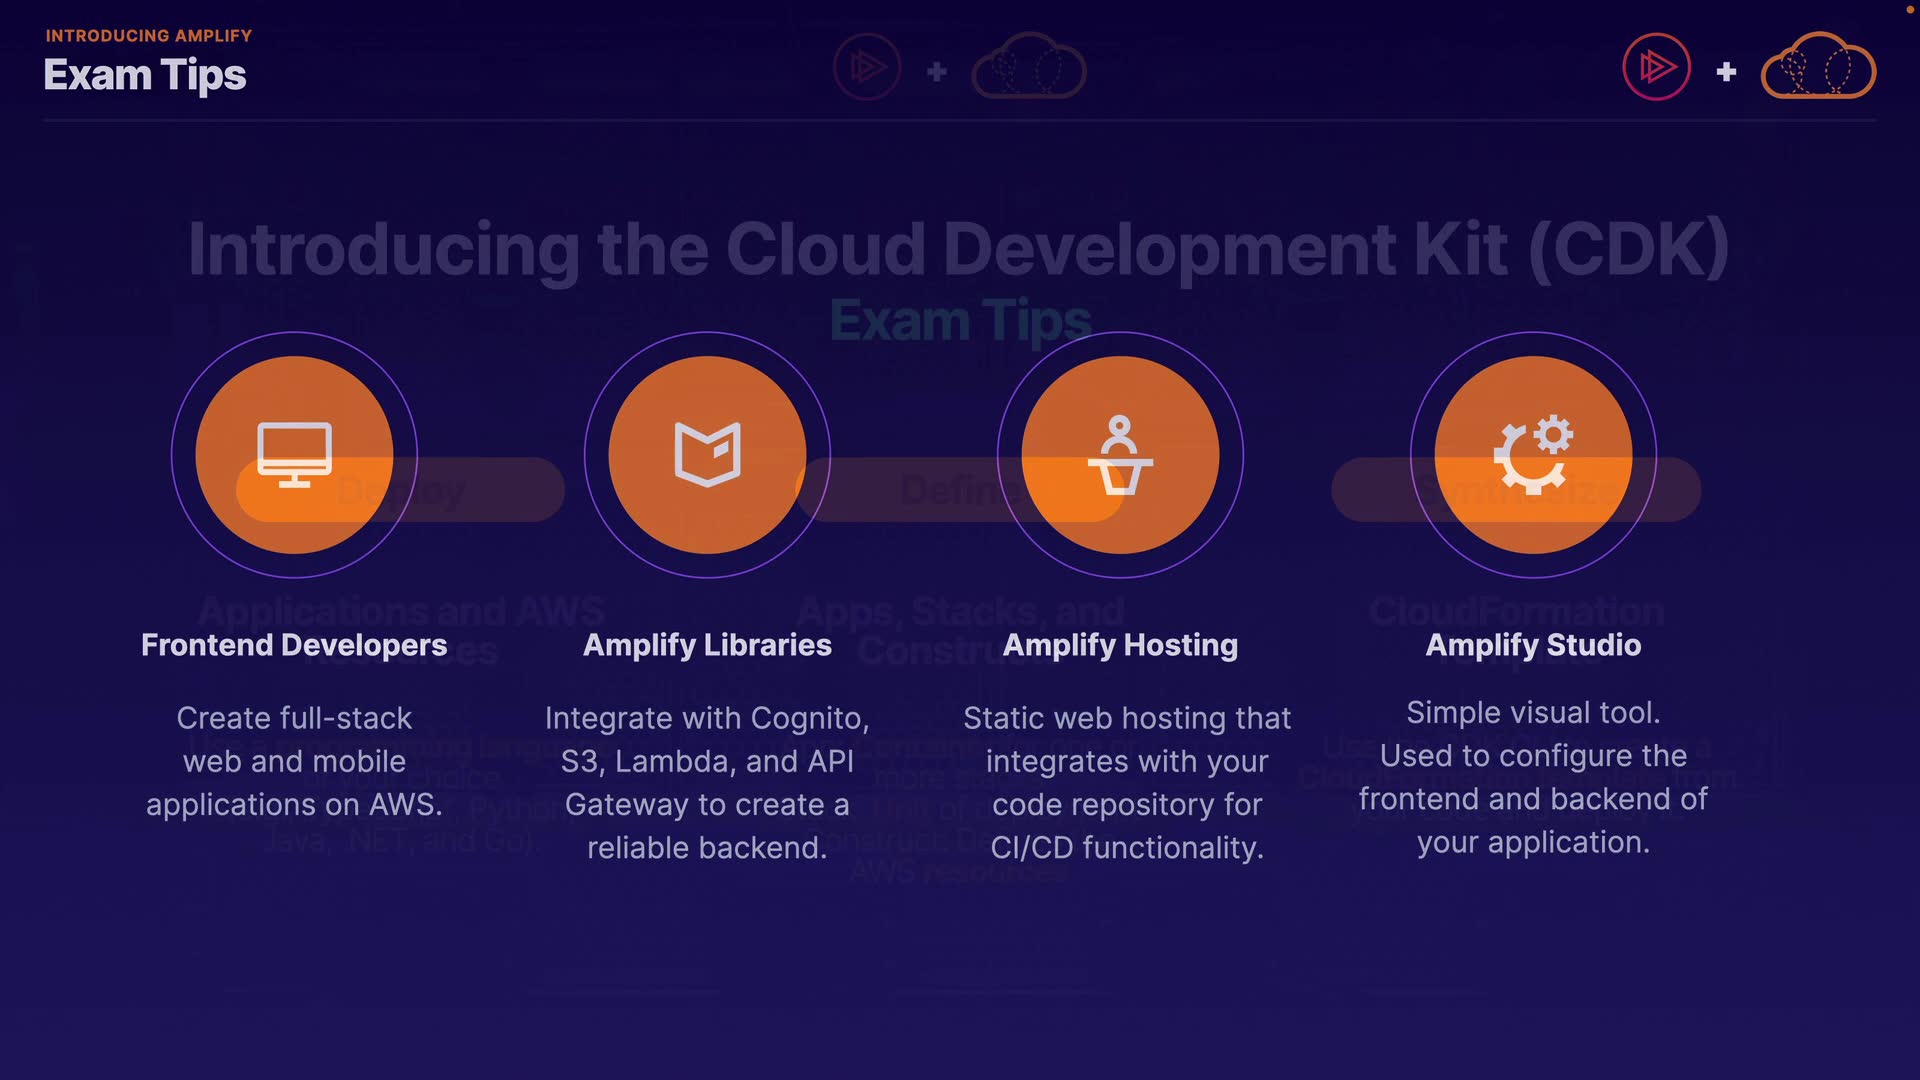Click the monitor icon for Frontend Developers
This screenshot has height=1080, width=1920.
point(294,454)
